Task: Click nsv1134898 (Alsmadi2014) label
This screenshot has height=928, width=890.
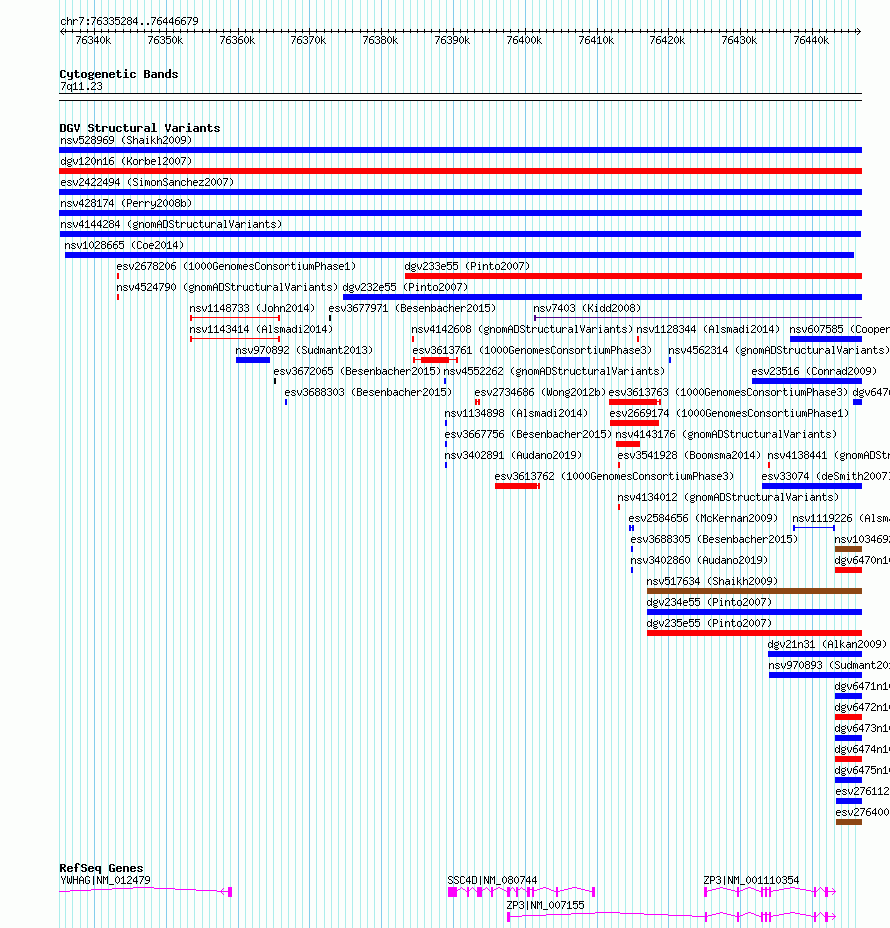Action: point(516,413)
